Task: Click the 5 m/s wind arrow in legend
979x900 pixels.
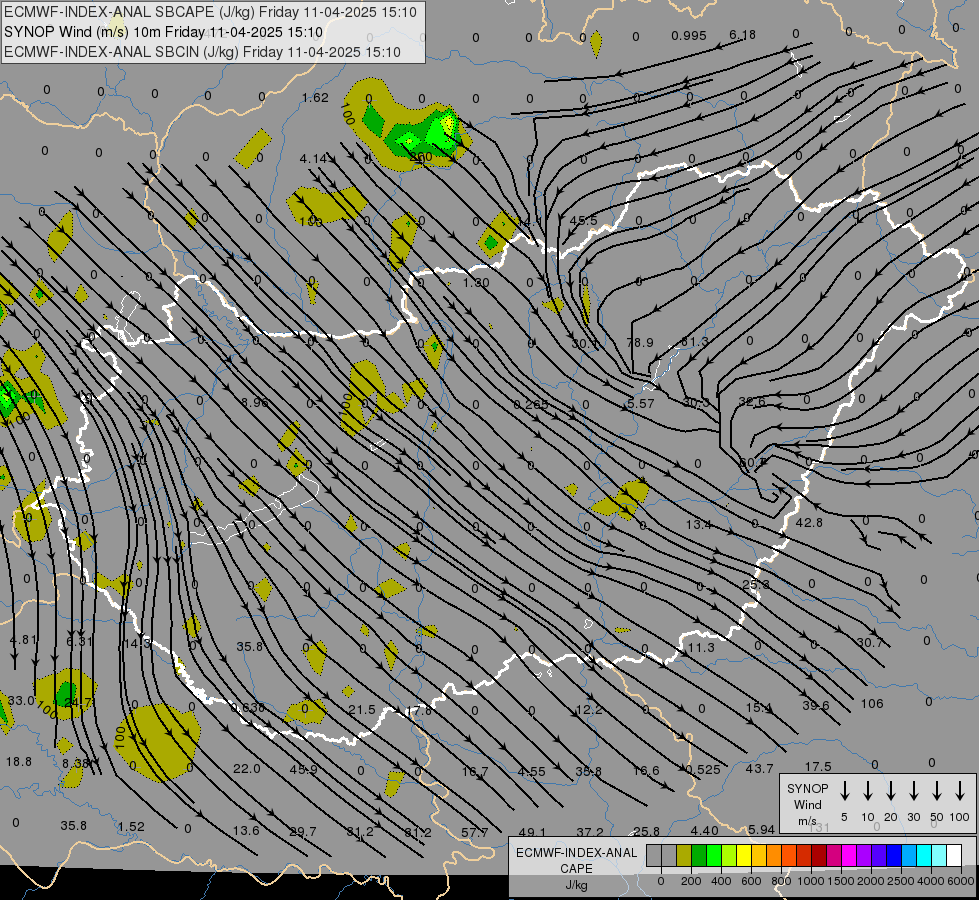Action: tap(845, 791)
